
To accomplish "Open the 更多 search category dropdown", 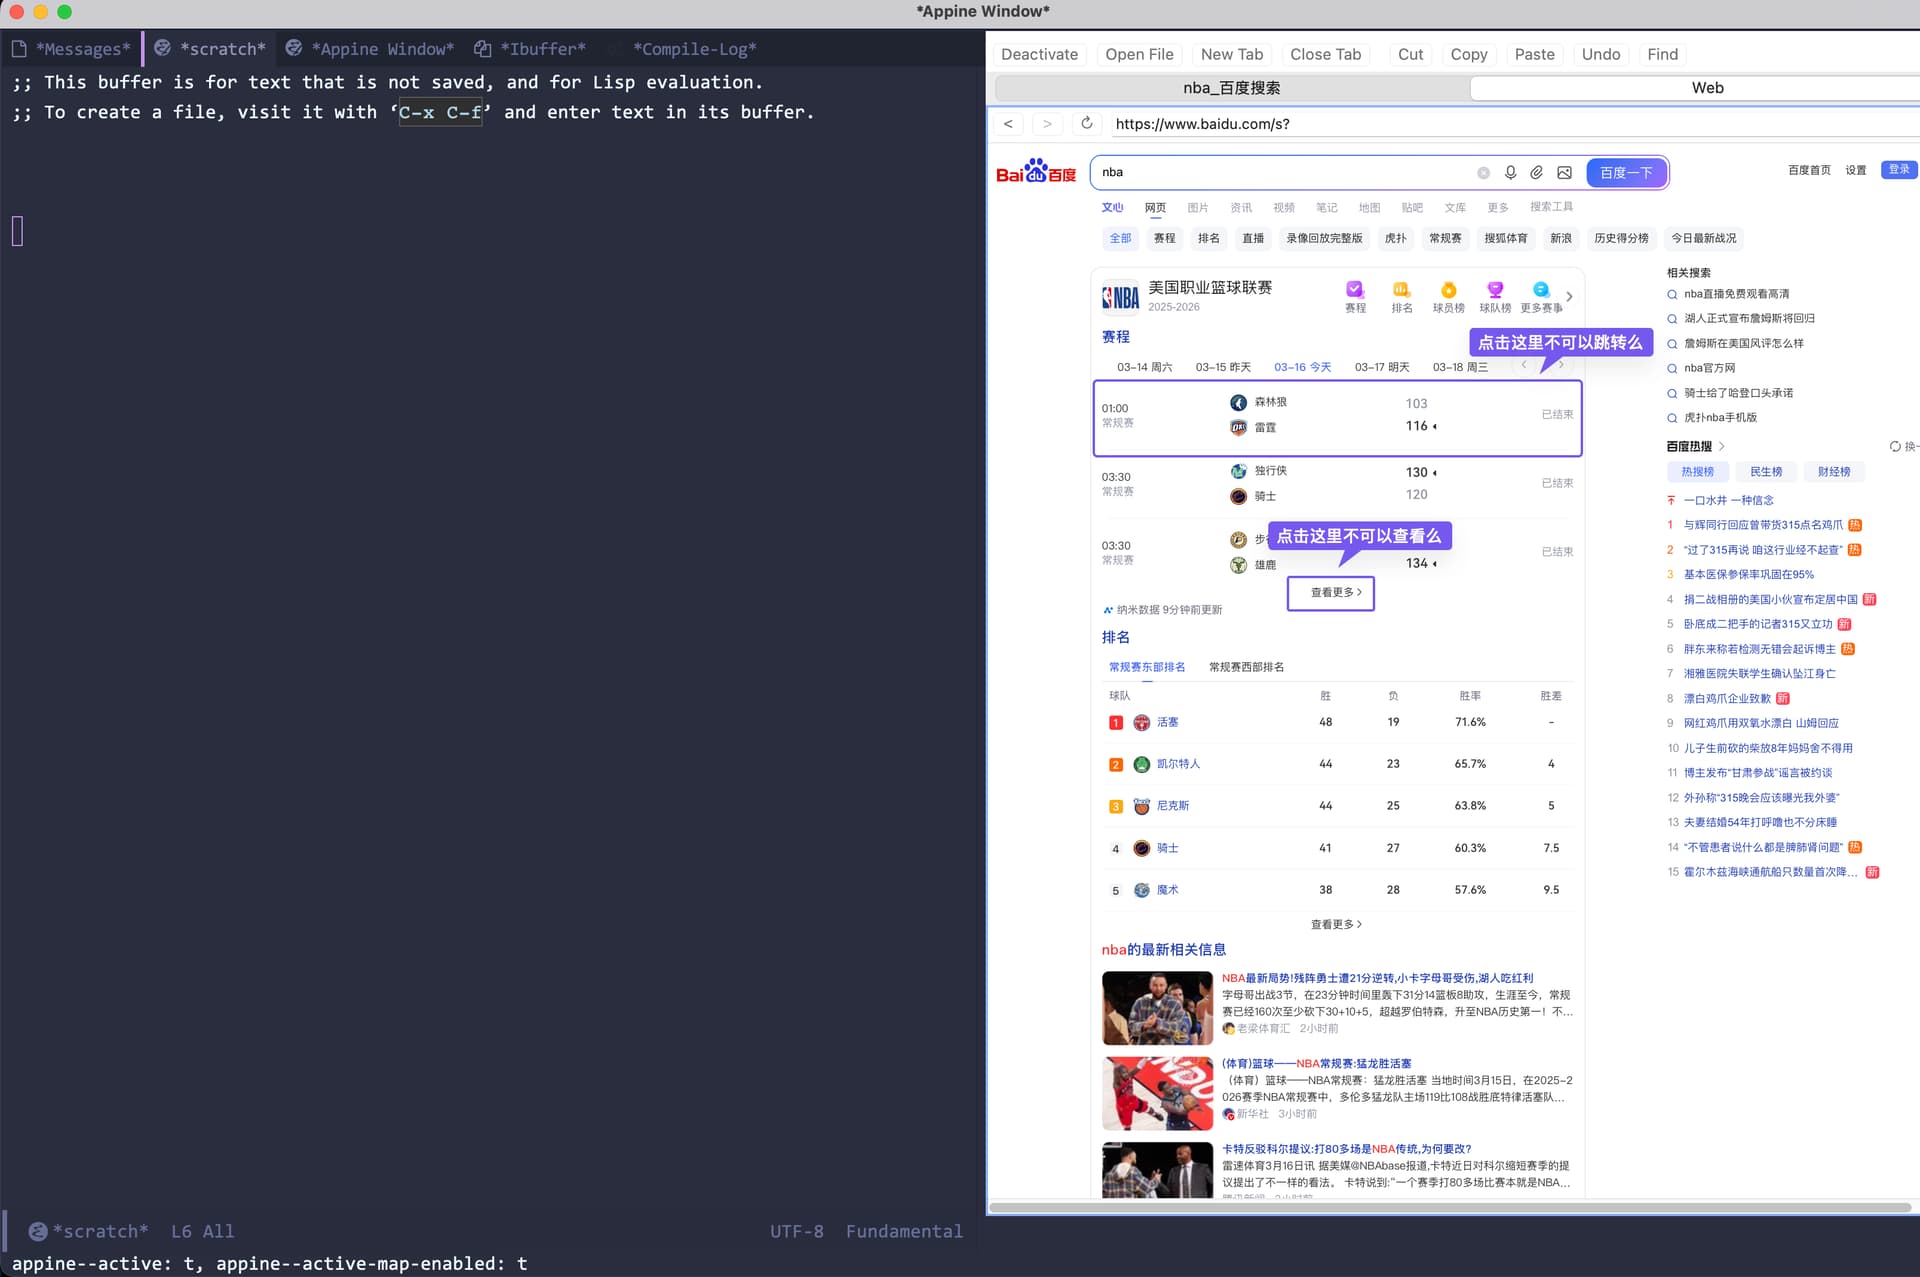I will click(x=1497, y=208).
